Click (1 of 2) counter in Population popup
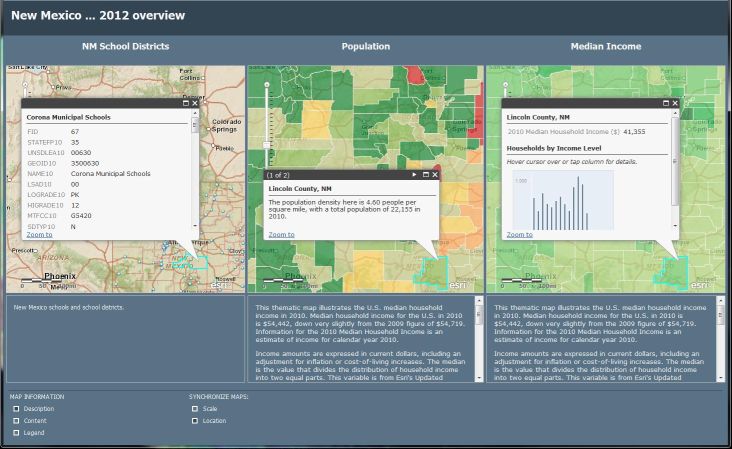Image resolution: width=732 pixels, height=449 pixels. [278, 175]
